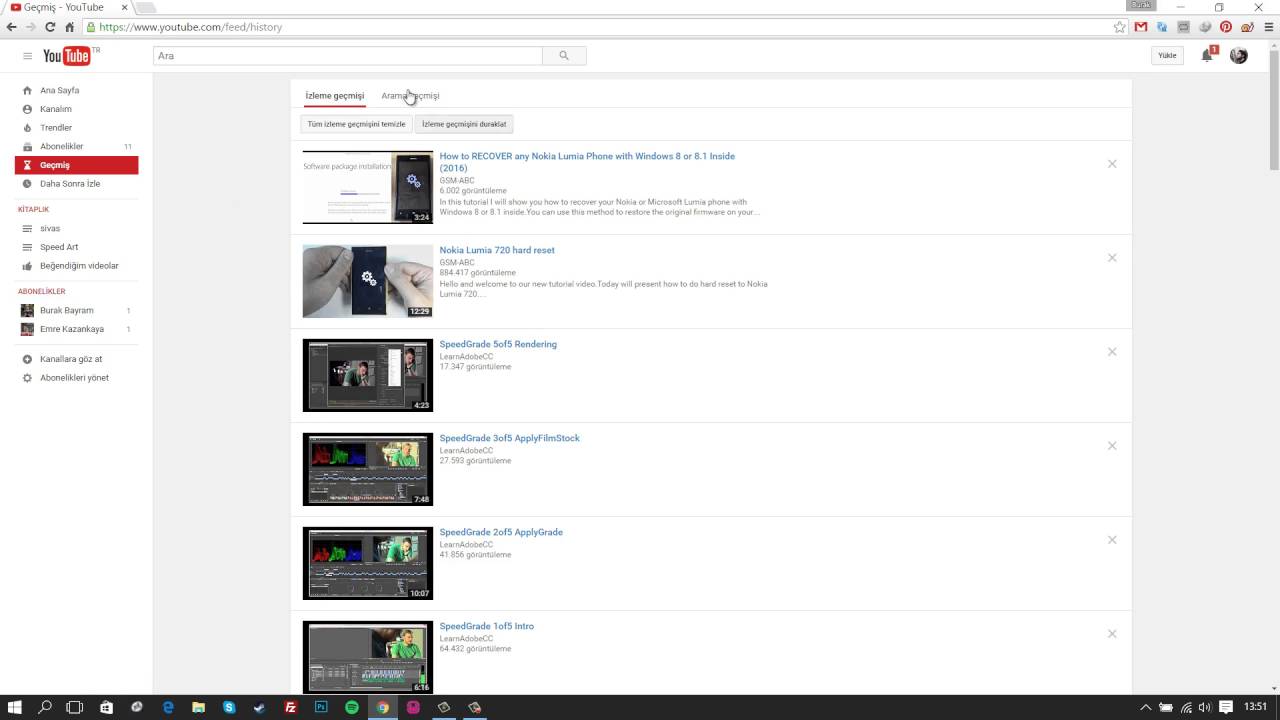Bookmark this page with the star icon
1280x720 pixels.
click(1119, 27)
